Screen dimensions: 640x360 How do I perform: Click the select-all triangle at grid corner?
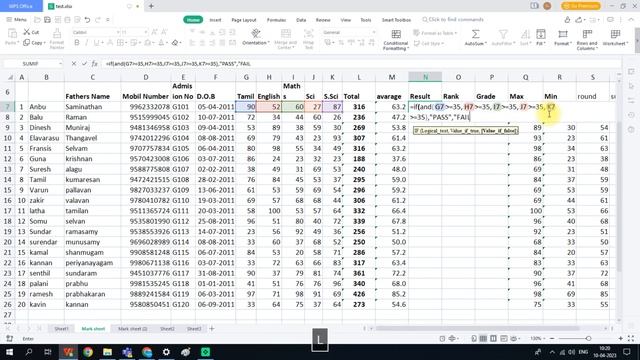(10, 77)
